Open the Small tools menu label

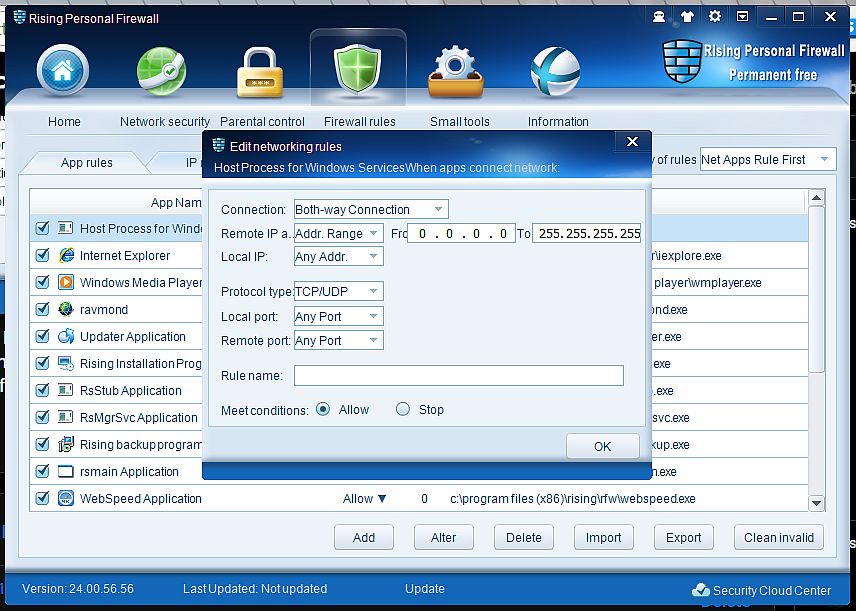point(460,121)
